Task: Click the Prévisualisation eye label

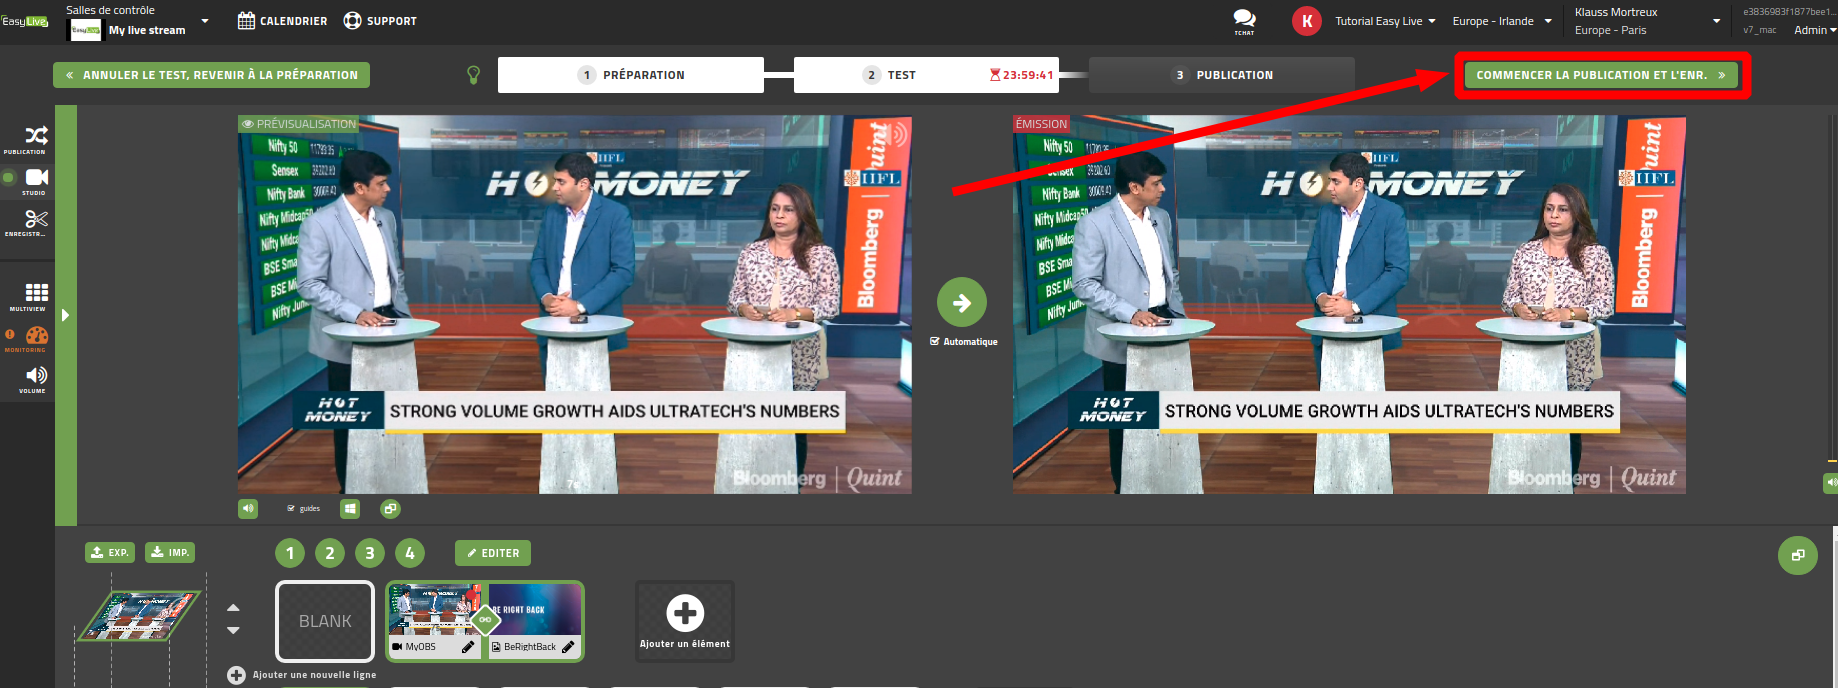Action: [x=299, y=124]
